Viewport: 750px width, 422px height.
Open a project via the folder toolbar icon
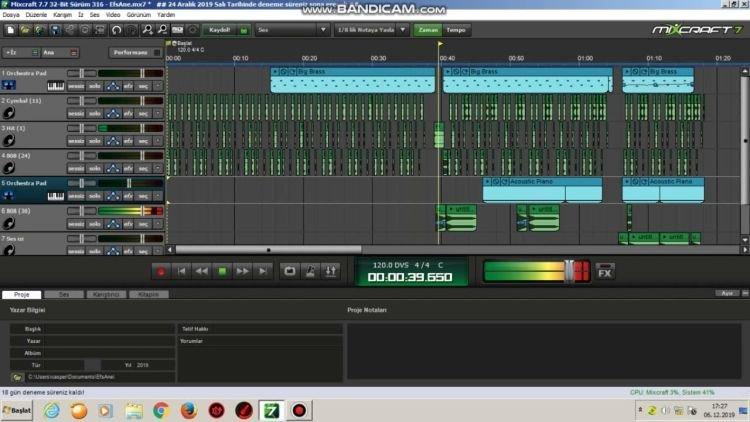pyautogui.click(x=25, y=30)
